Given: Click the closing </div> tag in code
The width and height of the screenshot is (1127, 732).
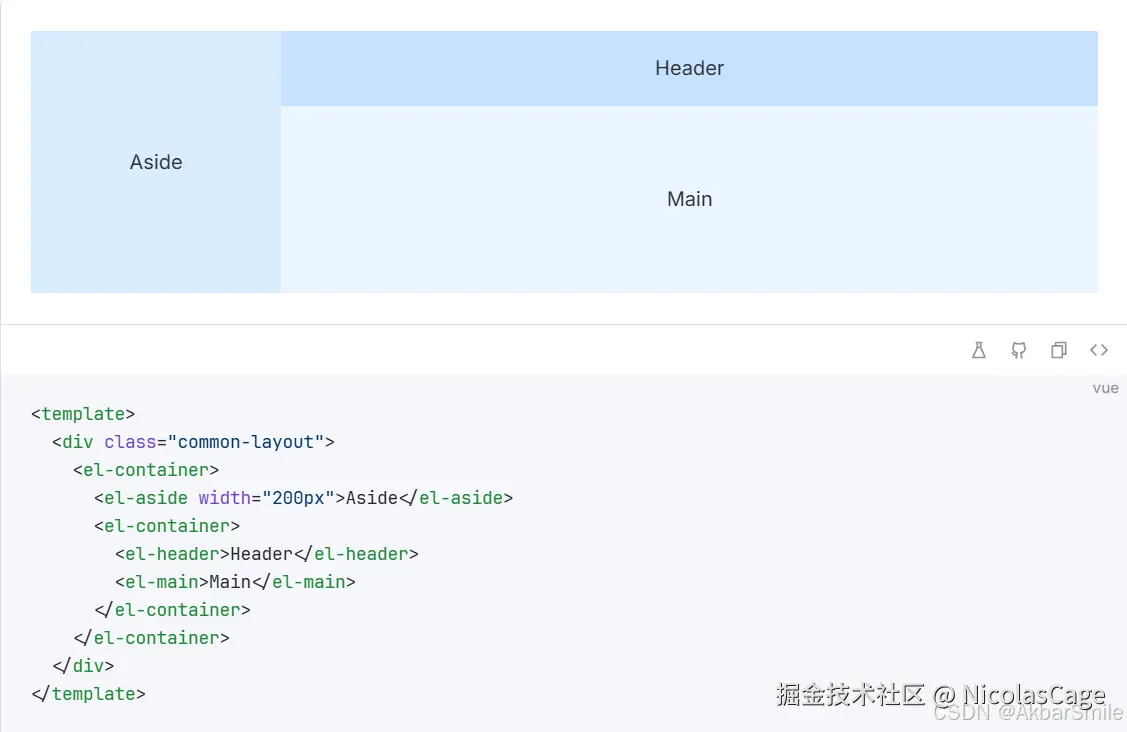Looking at the screenshot, I should (83, 666).
